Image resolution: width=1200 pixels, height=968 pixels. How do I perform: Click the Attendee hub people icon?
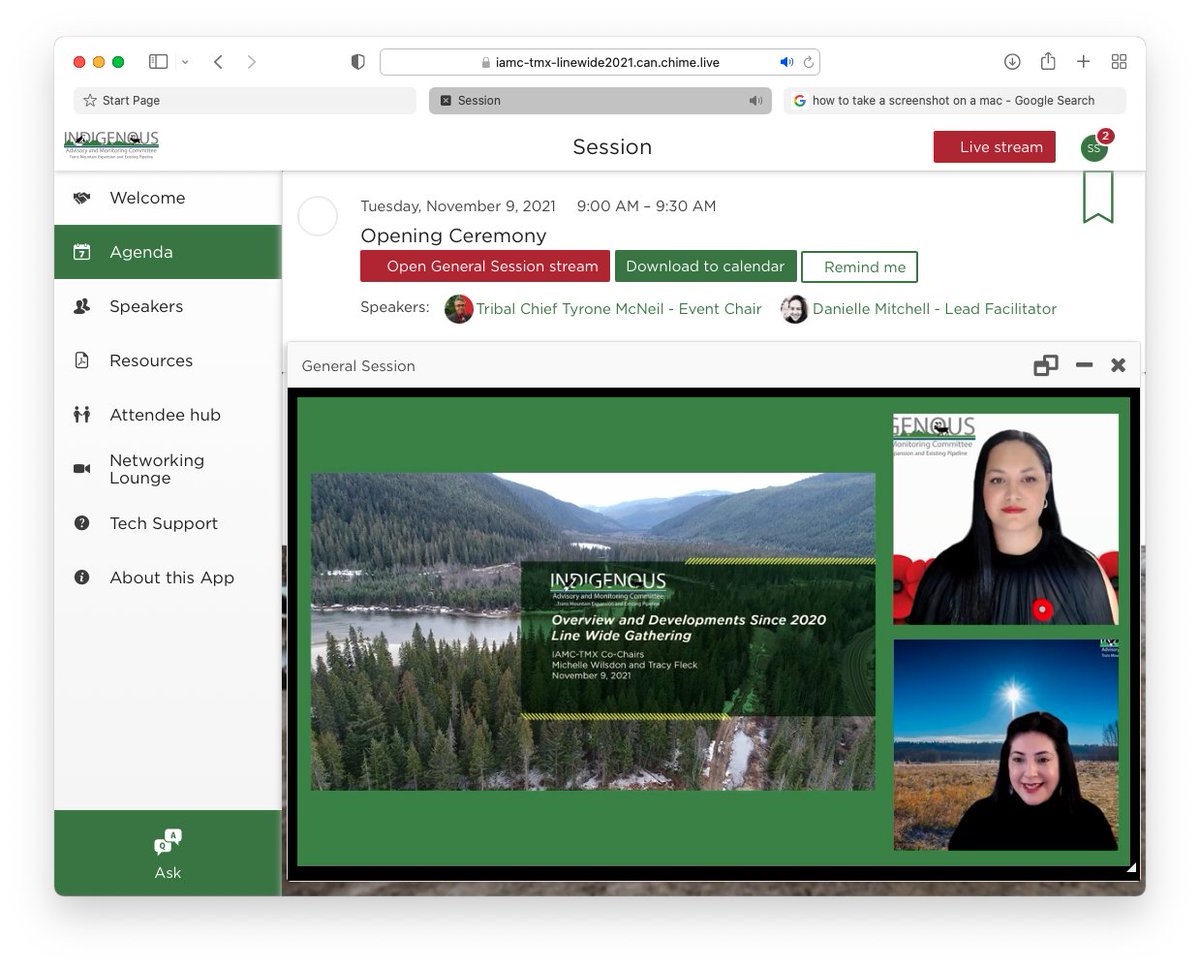(82, 414)
